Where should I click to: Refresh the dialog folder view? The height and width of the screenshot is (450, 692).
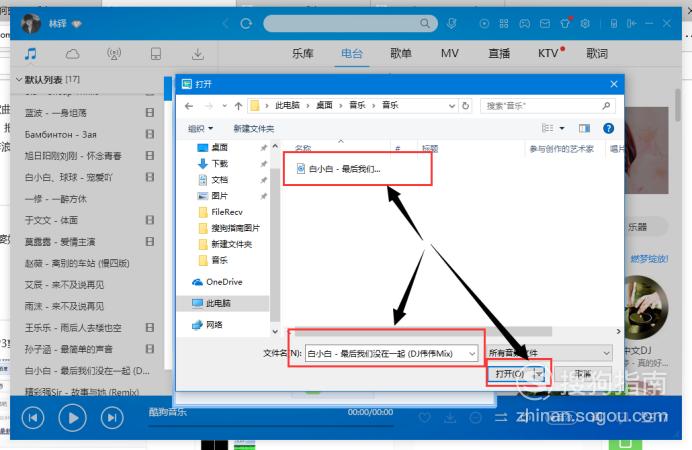(465, 106)
